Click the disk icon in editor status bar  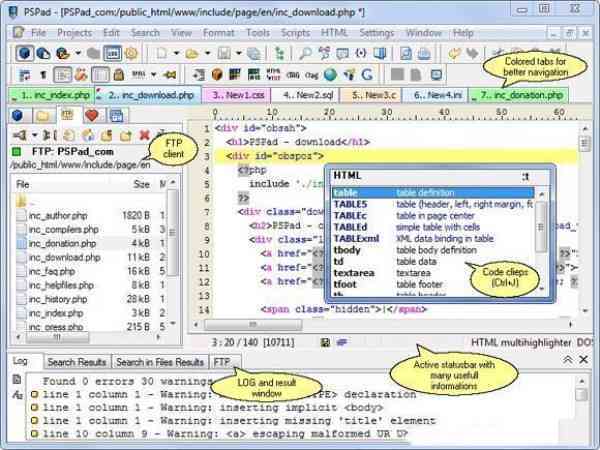[x=325, y=342]
